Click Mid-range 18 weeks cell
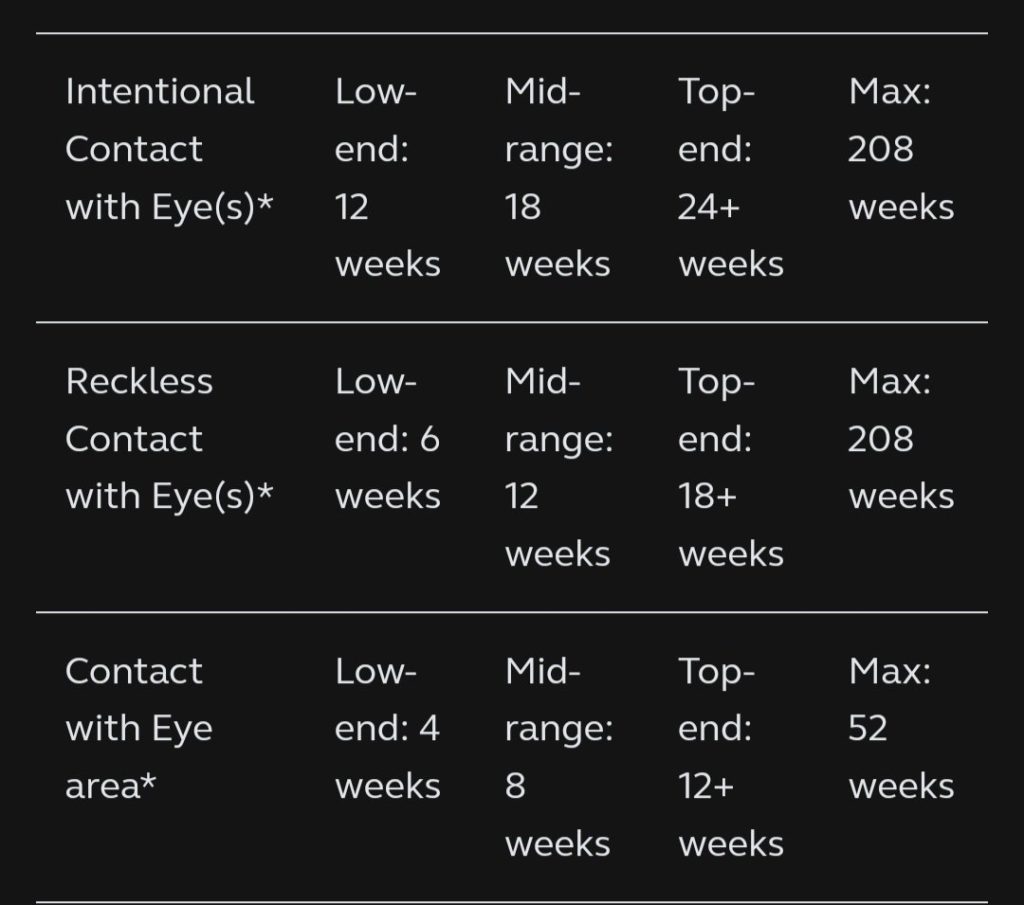Screen dimensions: 1024x905 [x=558, y=178]
